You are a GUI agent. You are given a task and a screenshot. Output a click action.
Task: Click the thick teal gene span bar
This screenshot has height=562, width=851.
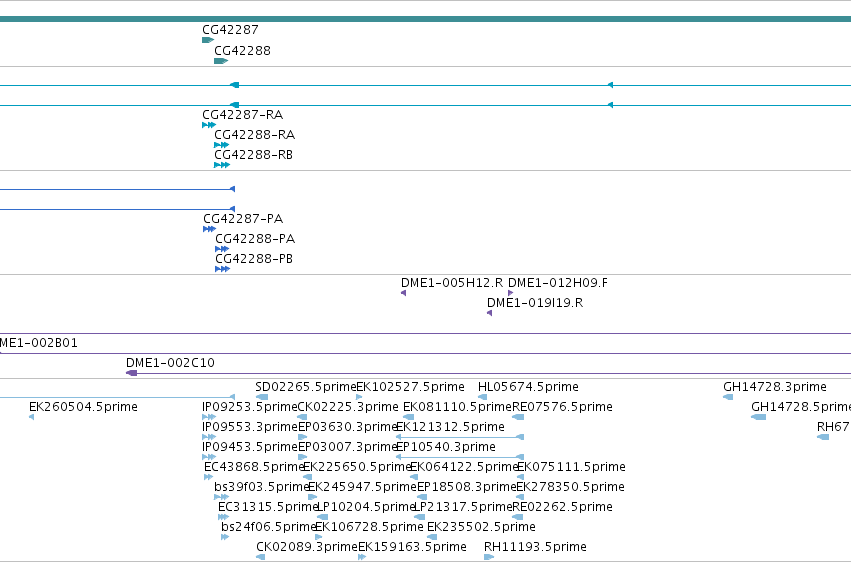coord(426,19)
